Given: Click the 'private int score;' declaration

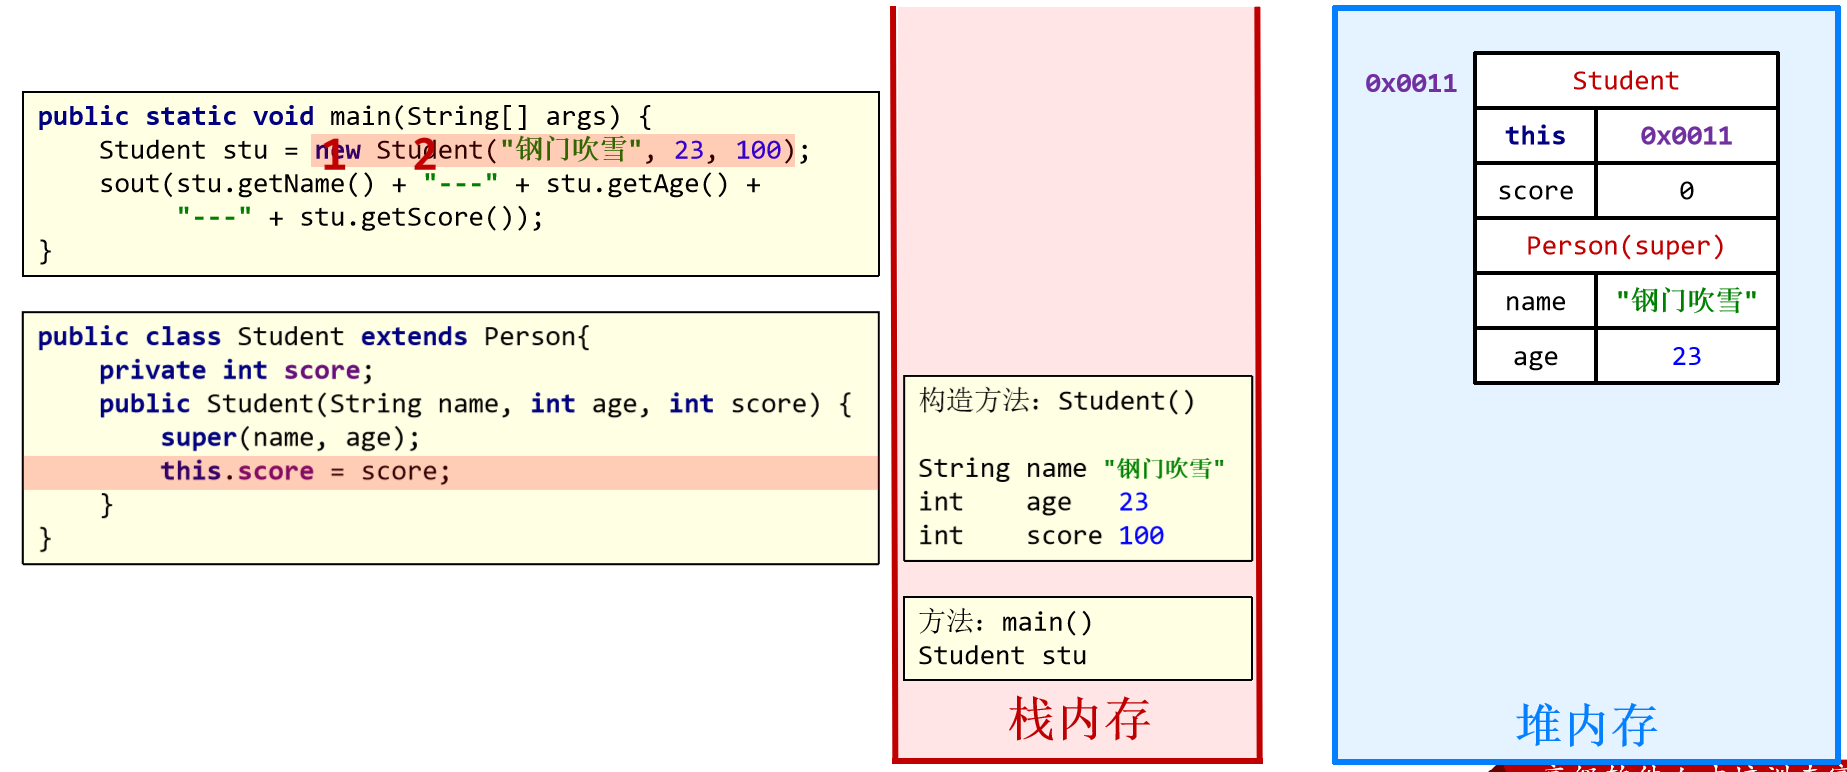Looking at the screenshot, I should pyautogui.click(x=236, y=371).
